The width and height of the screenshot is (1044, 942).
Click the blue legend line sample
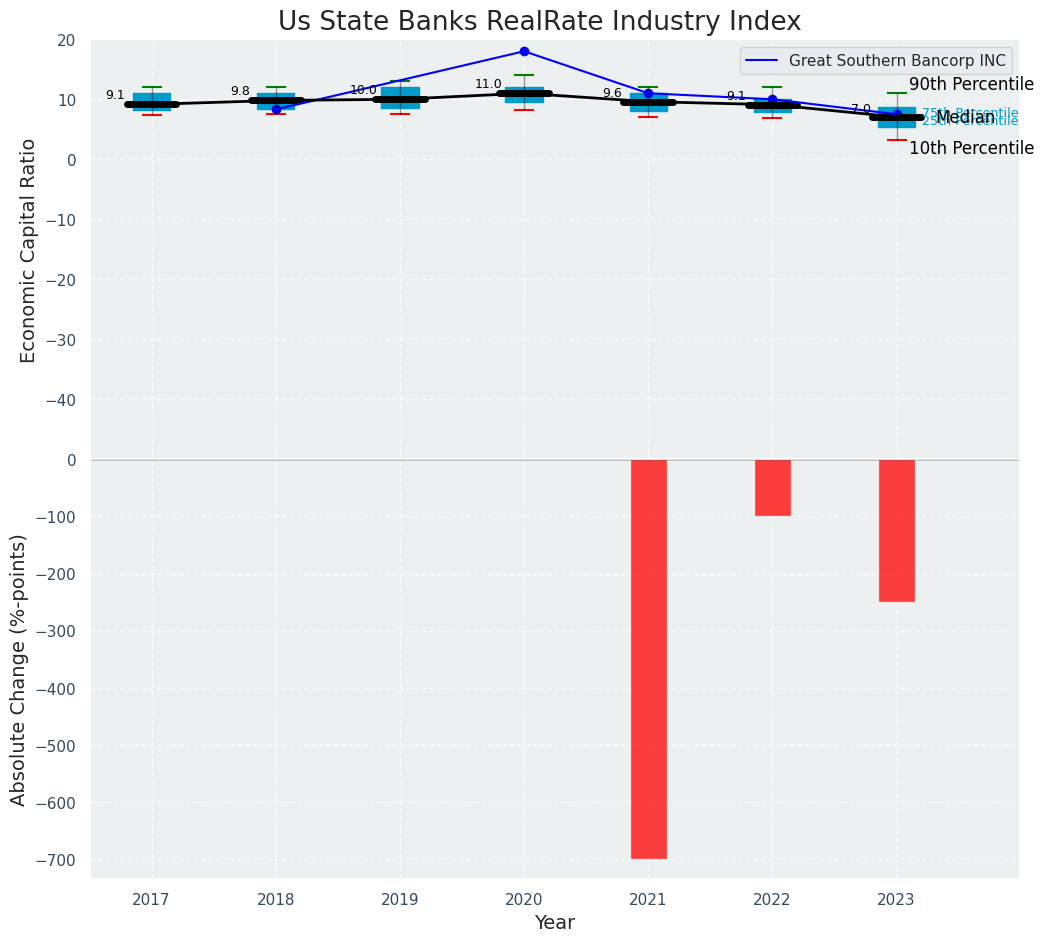tap(763, 61)
